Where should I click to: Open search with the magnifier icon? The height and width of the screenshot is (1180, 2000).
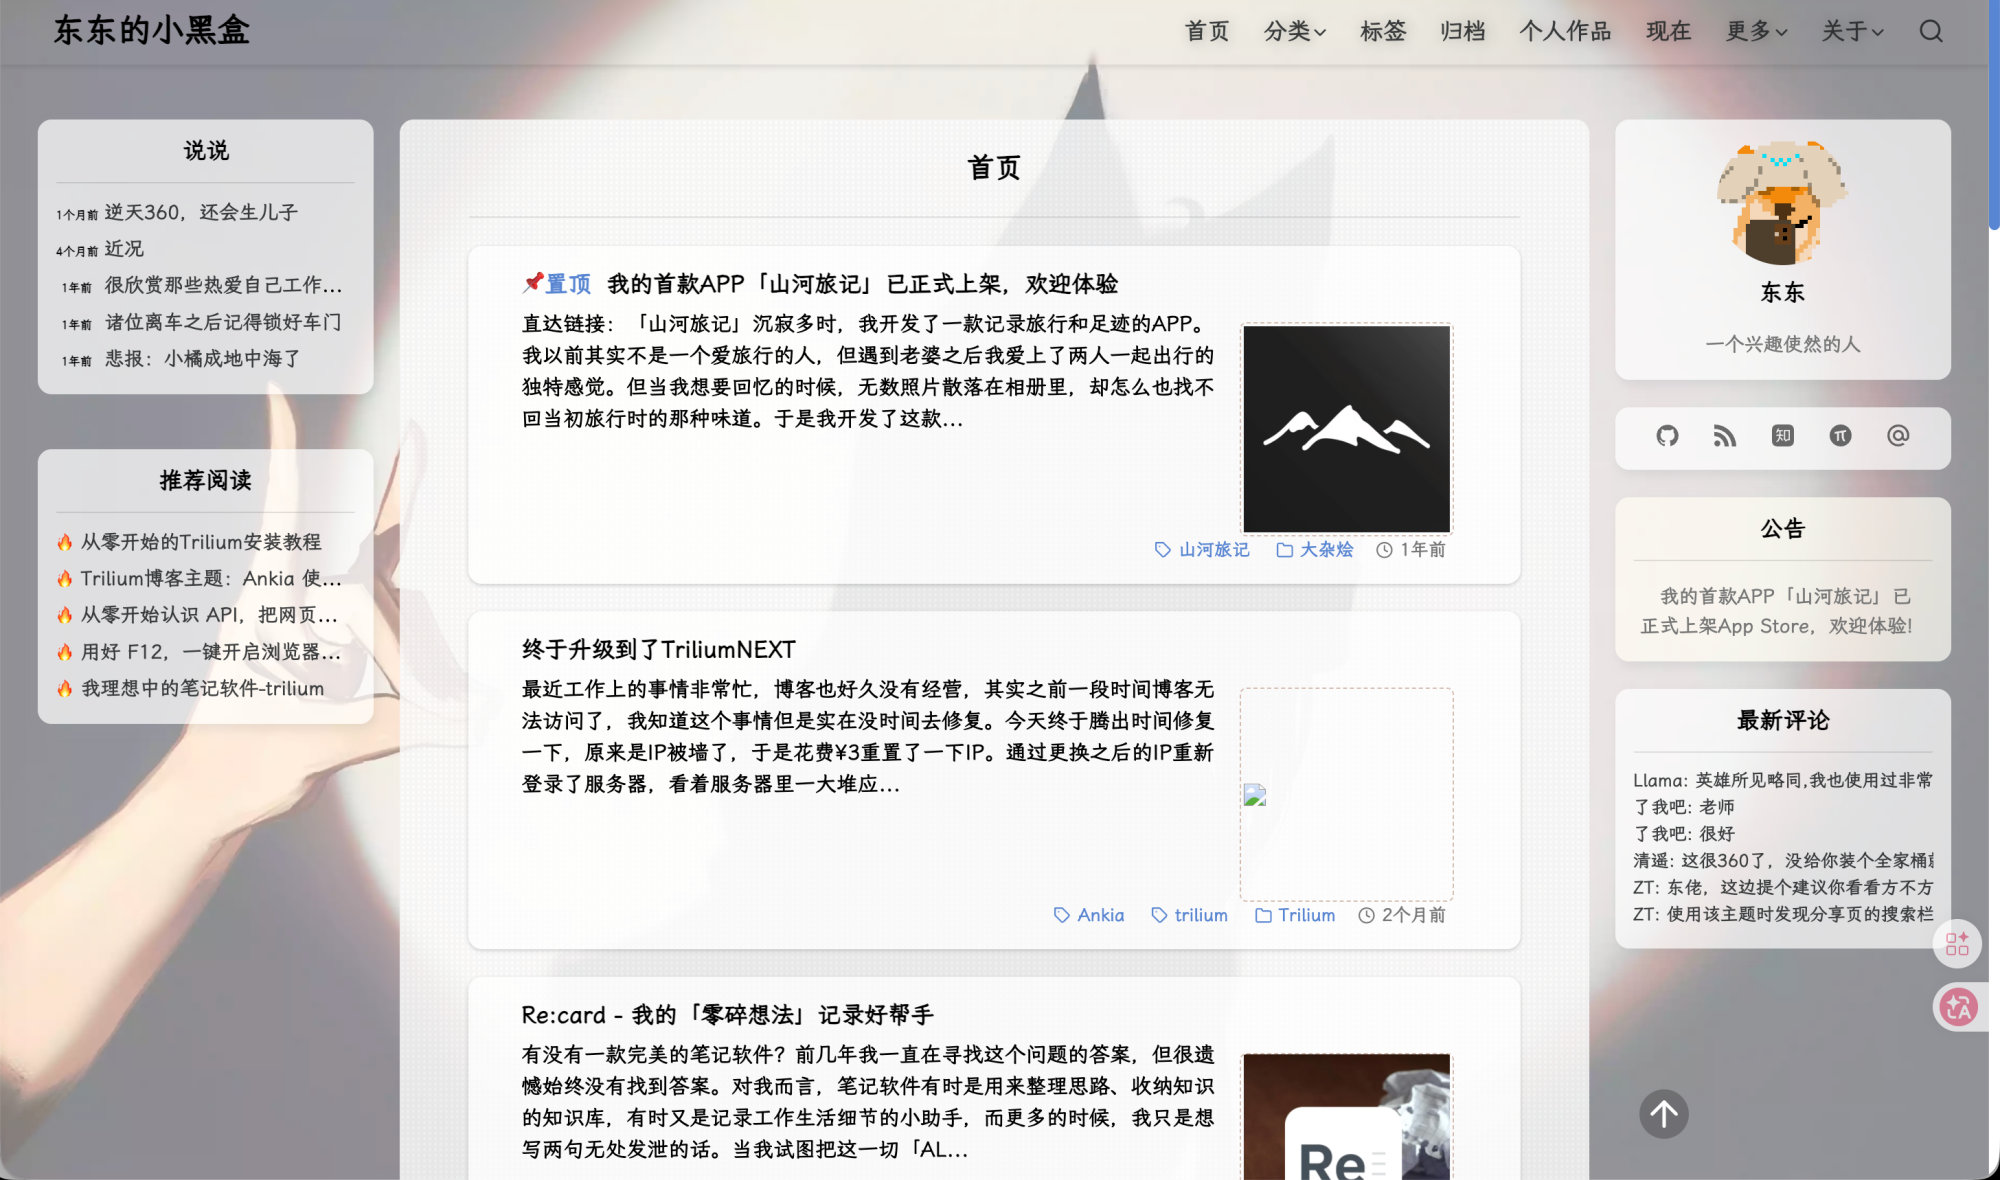click(1931, 31)
